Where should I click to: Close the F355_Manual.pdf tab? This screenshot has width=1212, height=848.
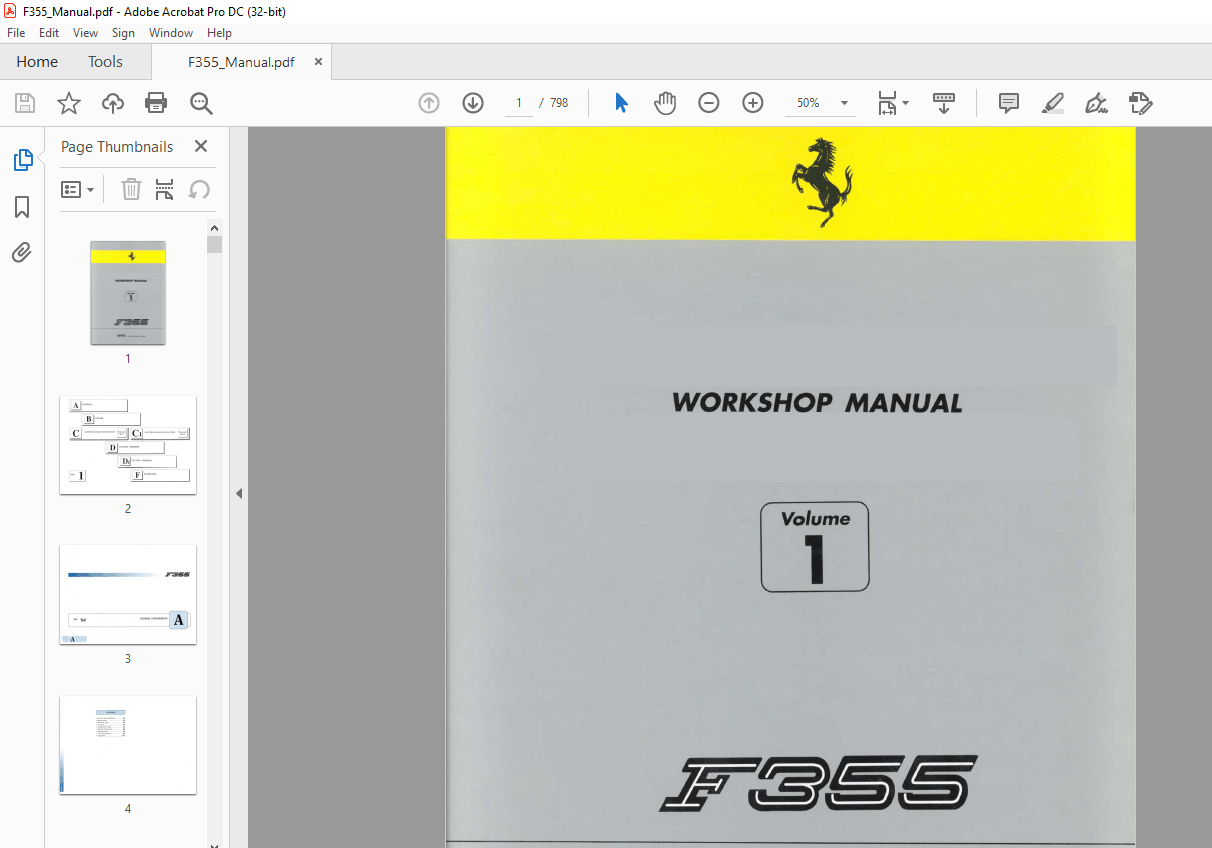pos(319,62)
